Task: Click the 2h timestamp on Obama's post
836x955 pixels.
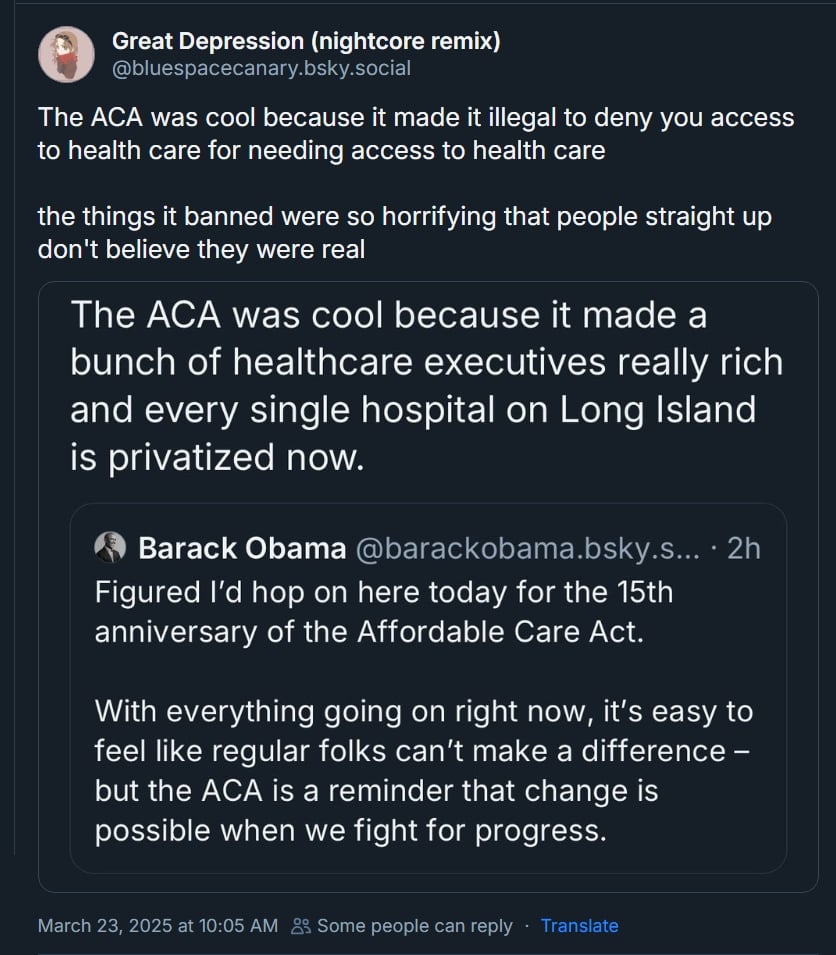Action: [744, 548]
